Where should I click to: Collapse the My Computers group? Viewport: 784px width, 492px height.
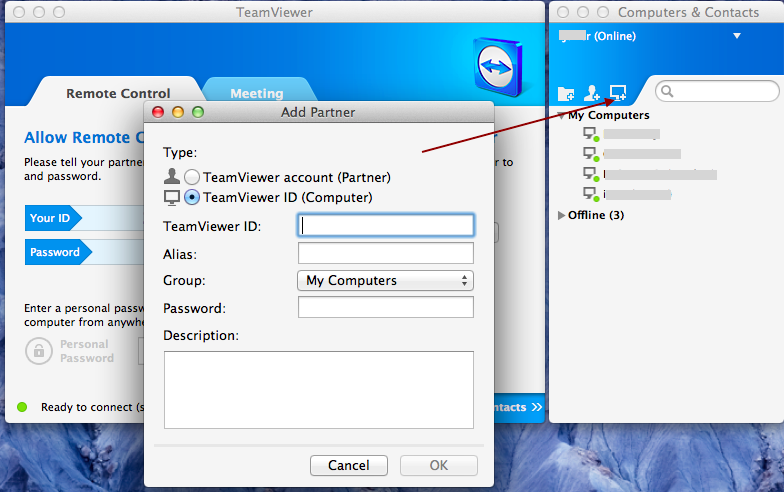click(x=562, y=116)
